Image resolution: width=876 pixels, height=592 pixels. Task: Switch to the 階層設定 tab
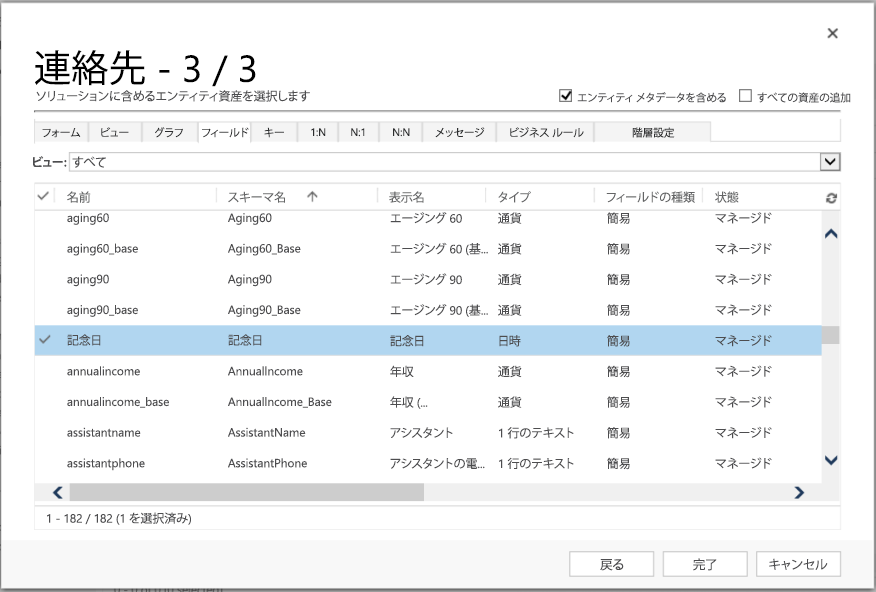653,132
